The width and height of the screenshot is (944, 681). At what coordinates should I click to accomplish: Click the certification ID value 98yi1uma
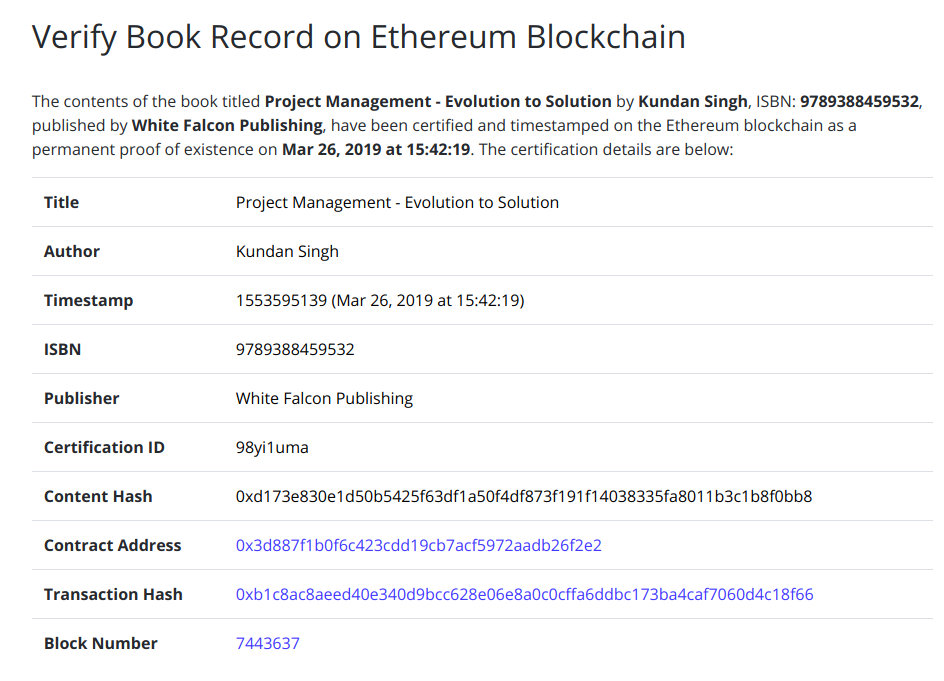[x=272, y=448]
